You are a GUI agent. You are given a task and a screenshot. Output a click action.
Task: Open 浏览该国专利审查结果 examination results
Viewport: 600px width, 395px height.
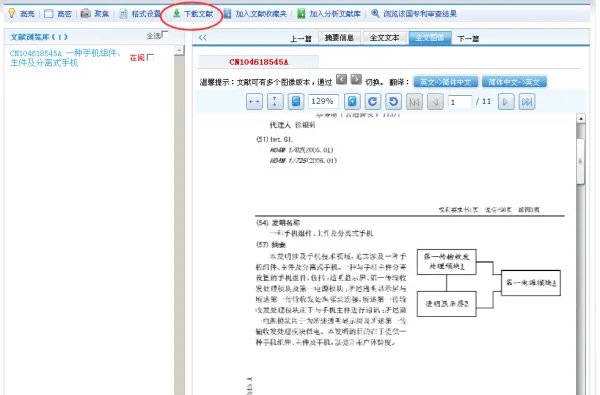point(414,14)
